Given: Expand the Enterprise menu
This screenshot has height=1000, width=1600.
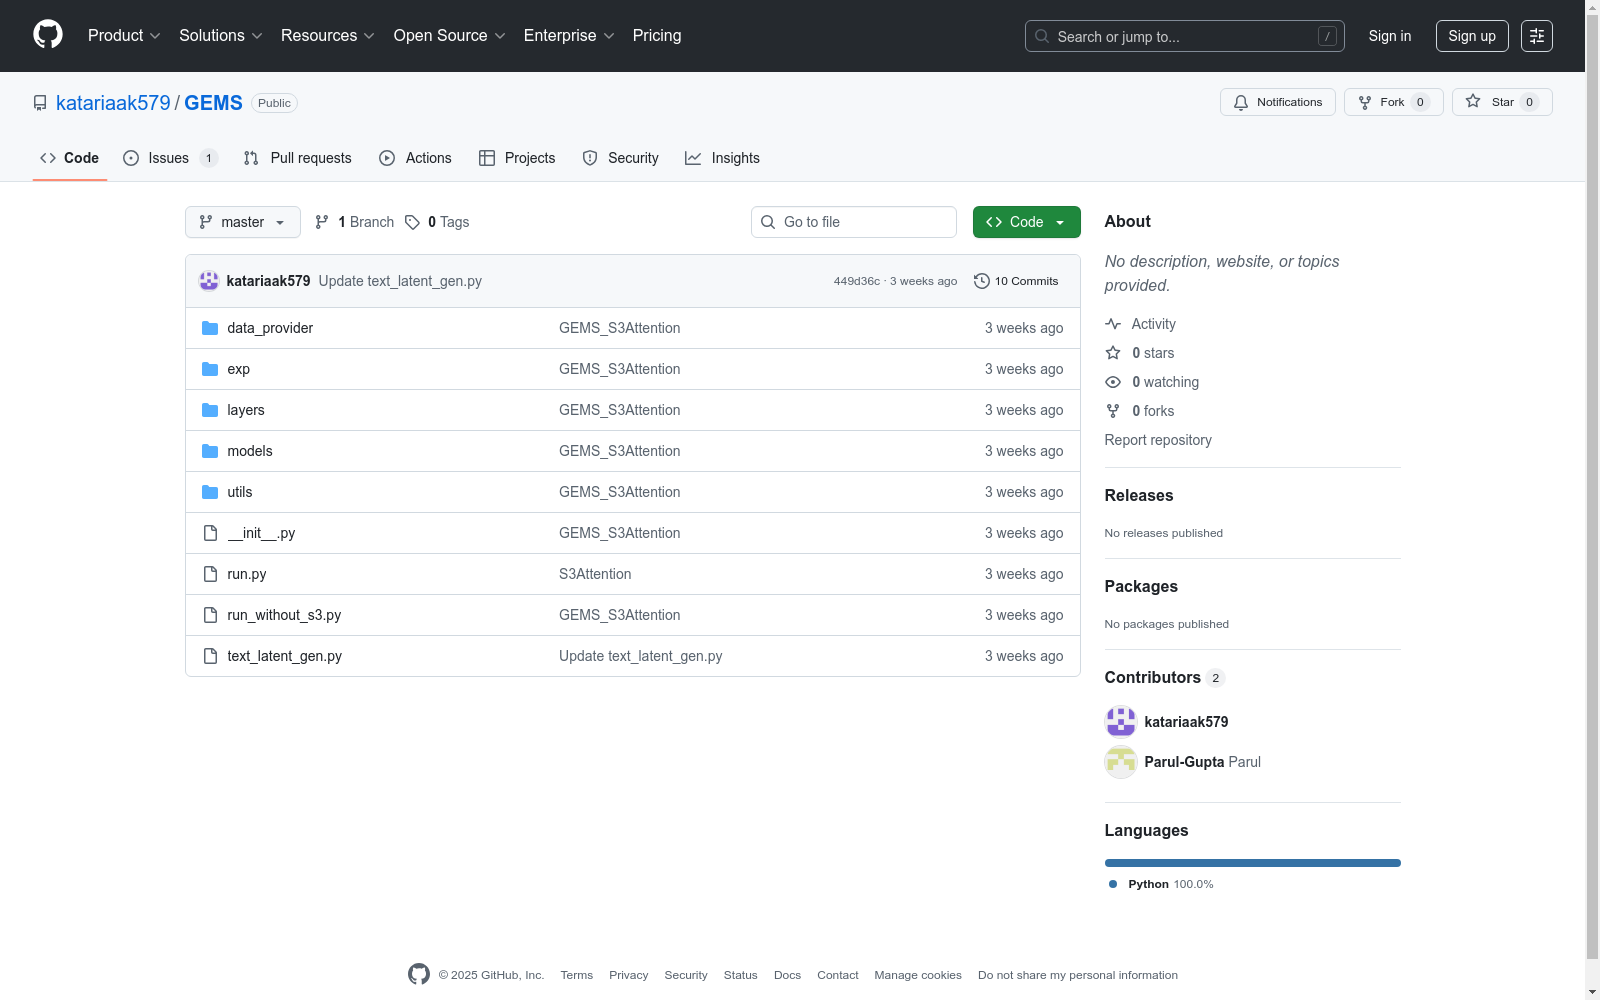Looking at the screenshot, I should click(569, 36).
